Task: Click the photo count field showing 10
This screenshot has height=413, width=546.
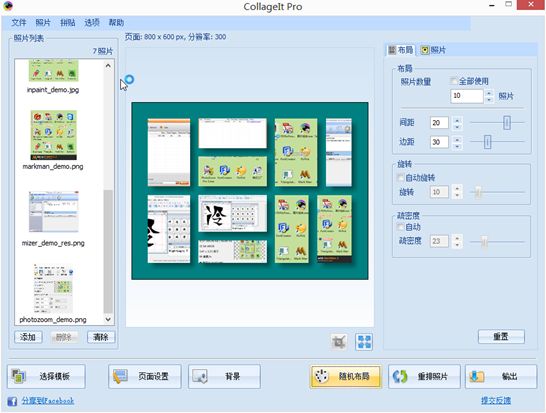Action: 467,96
